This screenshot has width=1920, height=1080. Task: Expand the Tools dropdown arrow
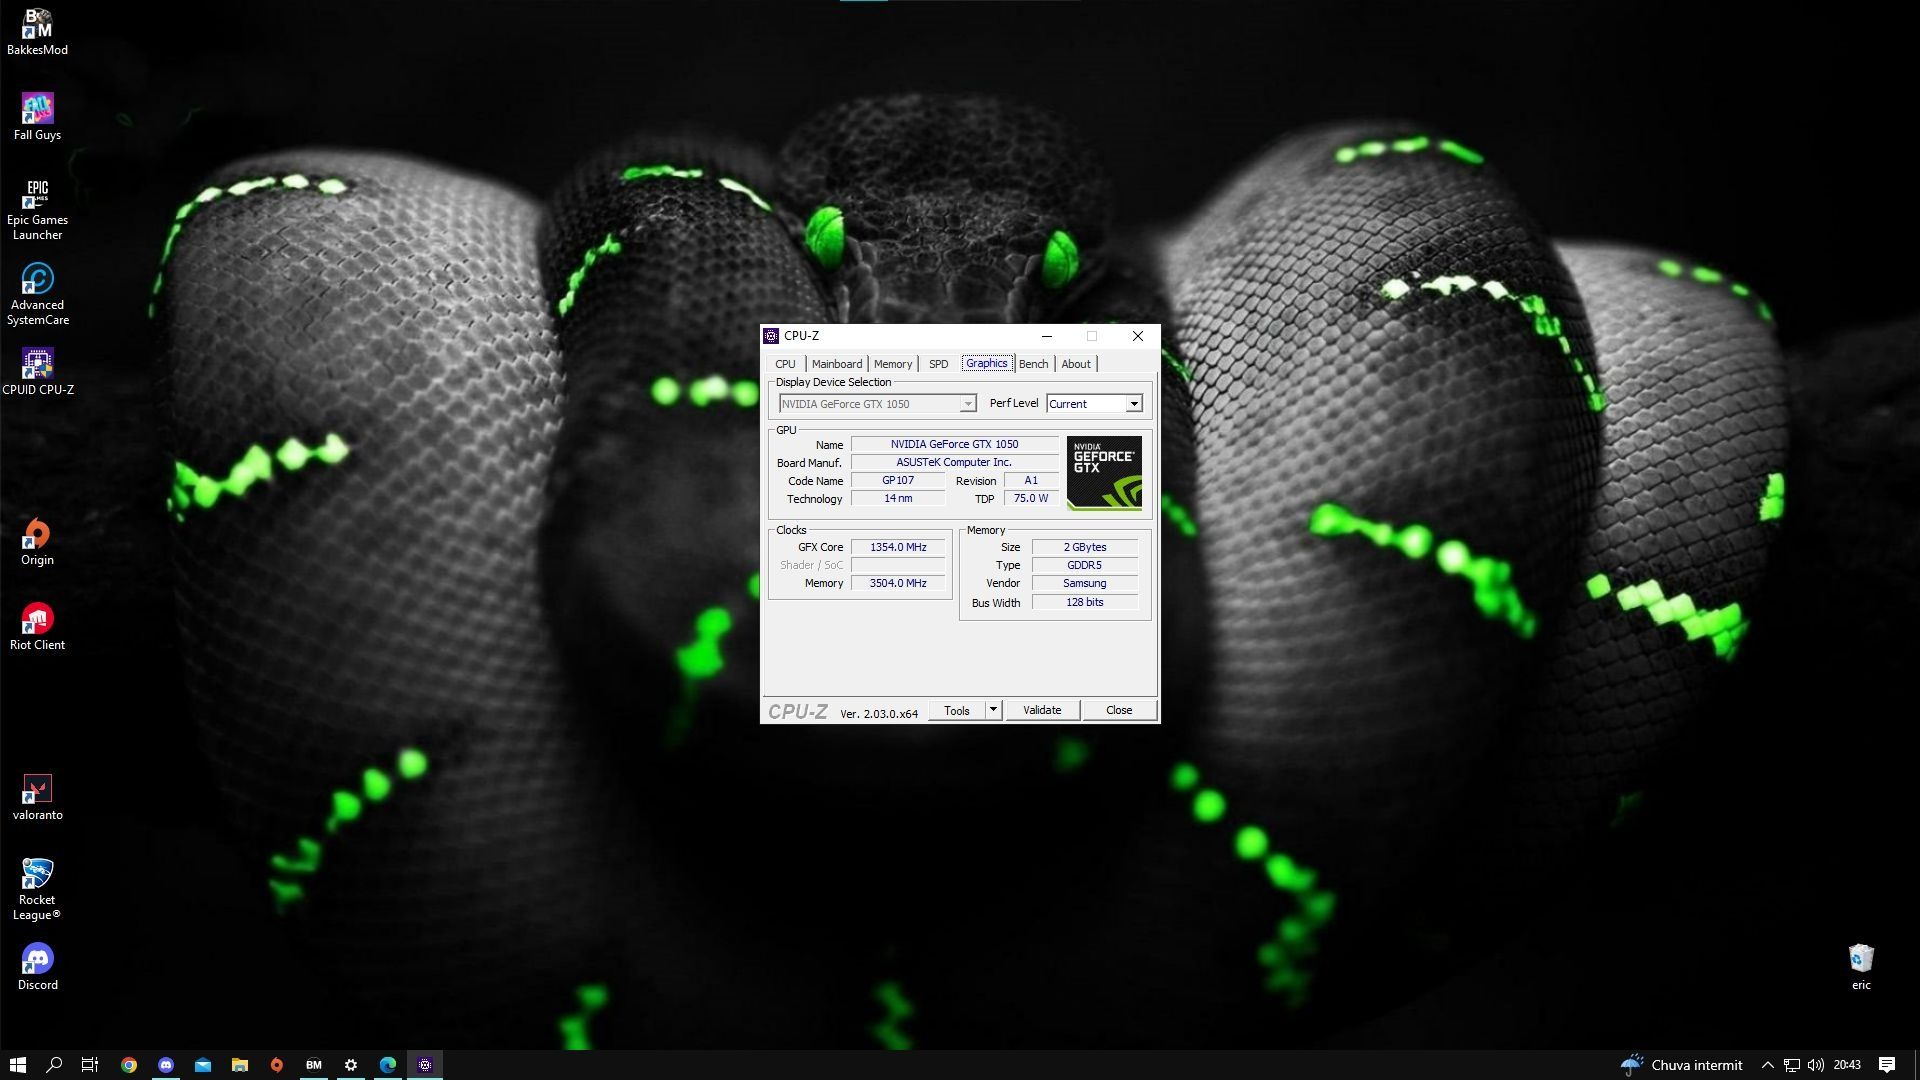pos(993,710)
